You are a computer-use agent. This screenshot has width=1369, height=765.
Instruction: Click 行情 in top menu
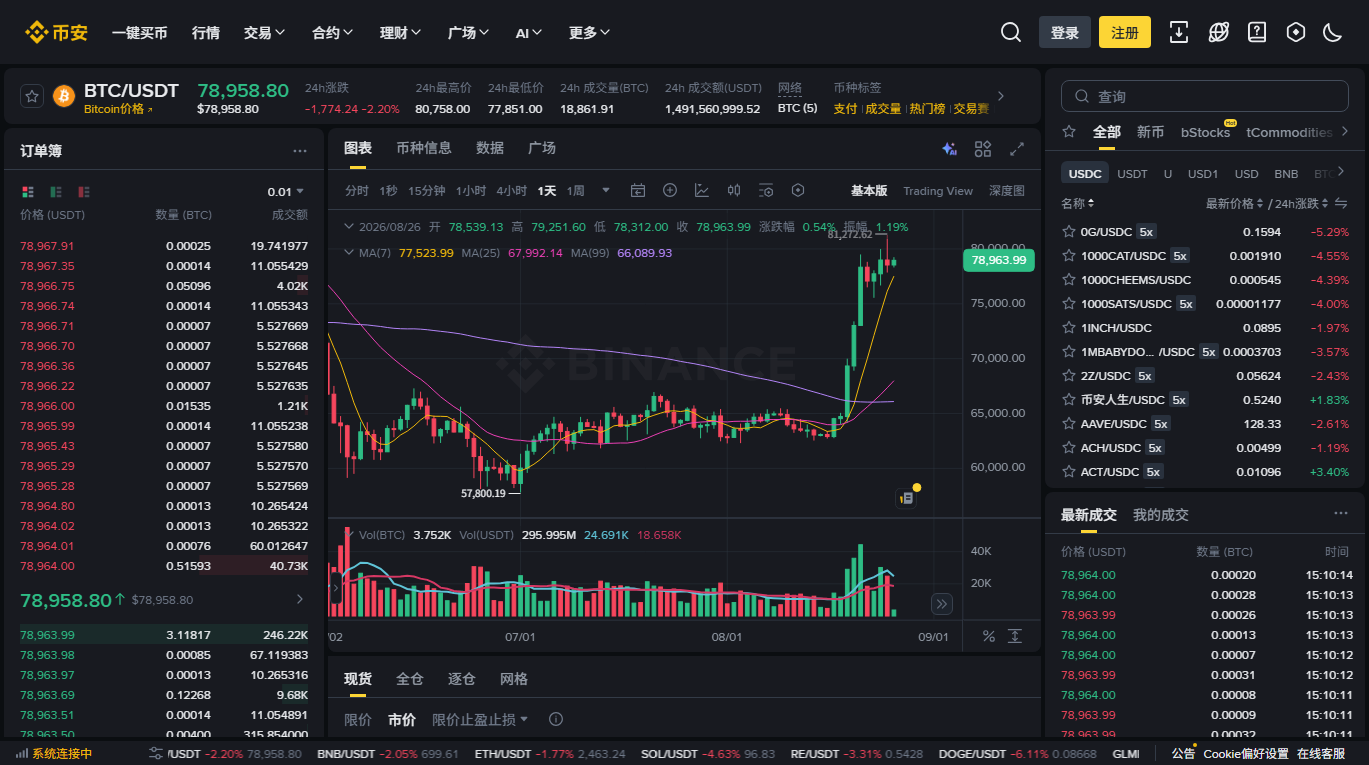[x=206, y=33]
